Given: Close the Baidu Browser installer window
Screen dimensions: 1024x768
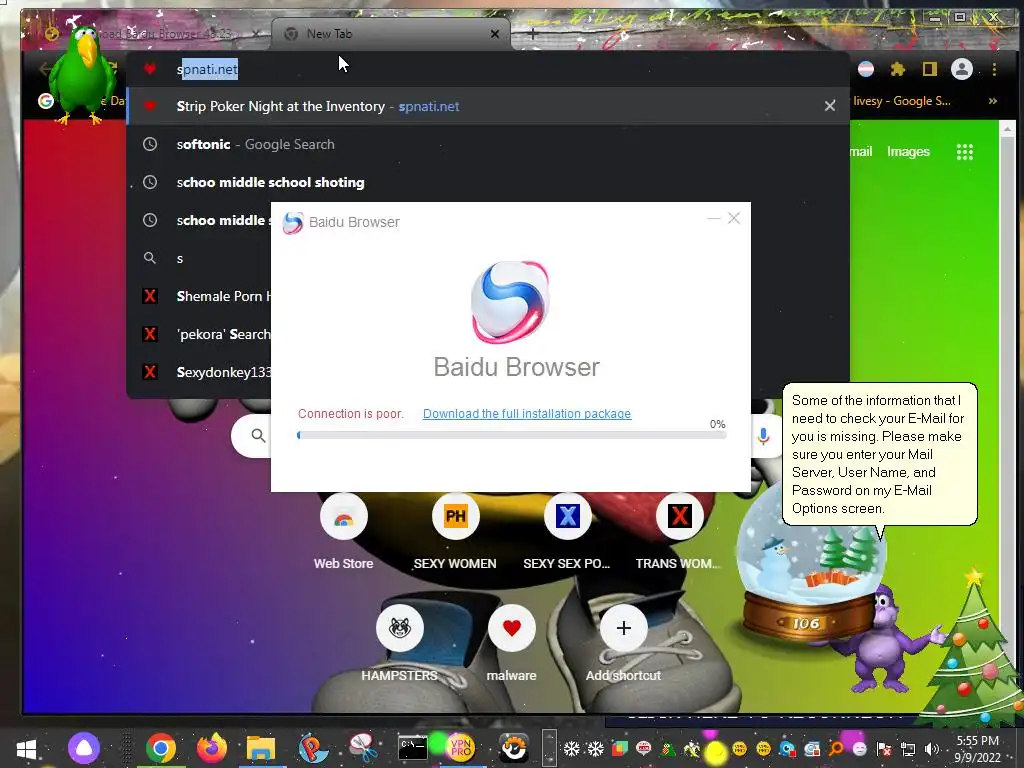Looking at the screenshot, I should (x=734, y=218).
